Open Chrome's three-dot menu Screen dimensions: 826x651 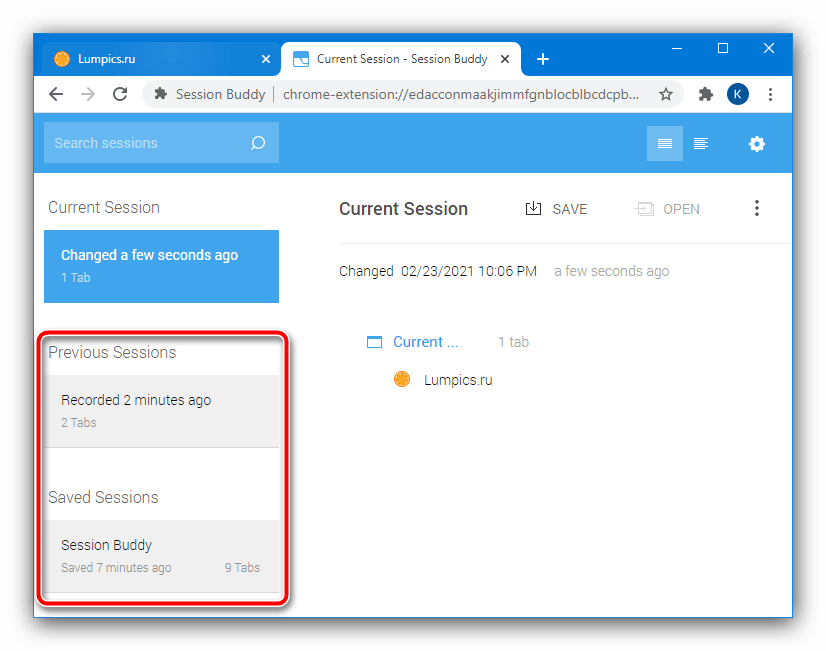[770, 94]
